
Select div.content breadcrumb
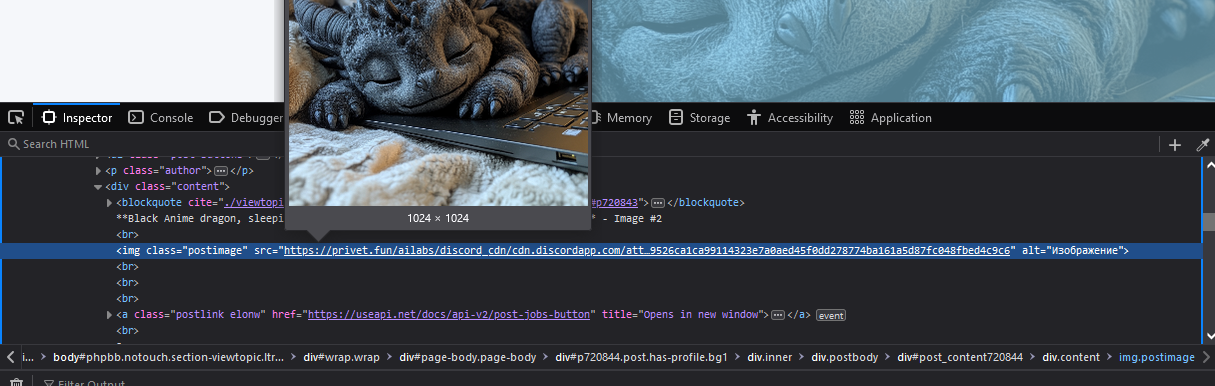click(x=1071, y=357)
